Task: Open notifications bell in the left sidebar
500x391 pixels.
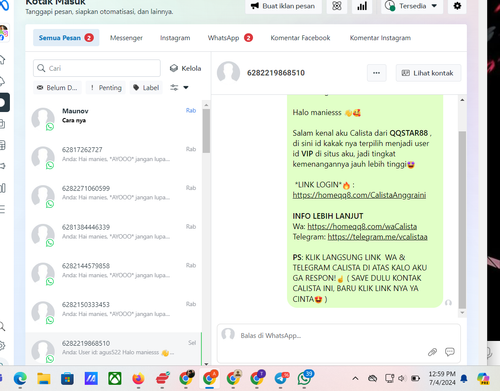Action: pyautogui.click(x=2, y=81)
